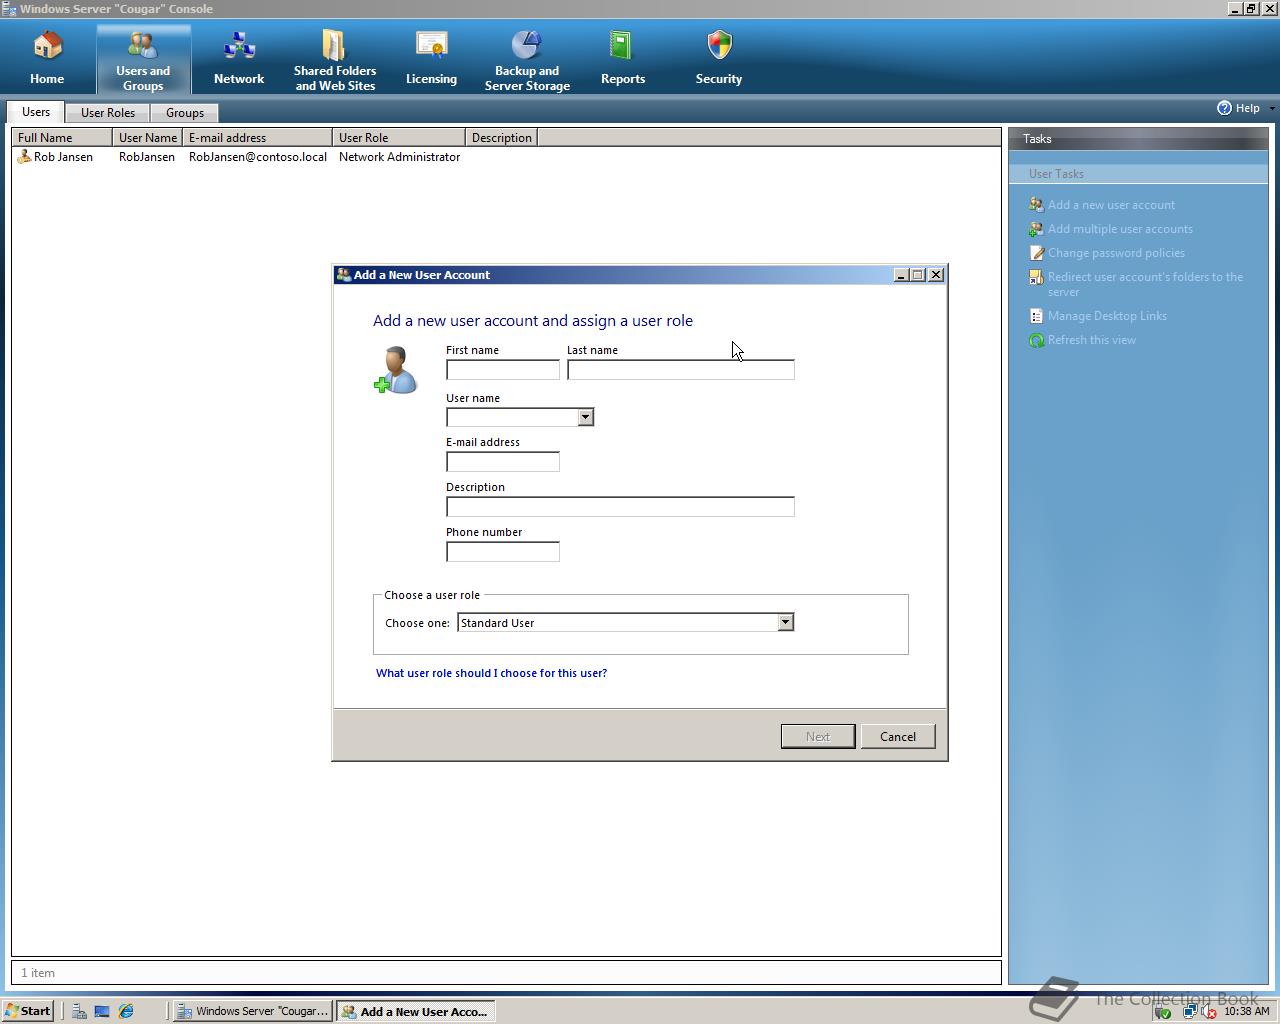1280x1024 pixels.
Task: Open Backup and Server Storage
Action: 527,58
